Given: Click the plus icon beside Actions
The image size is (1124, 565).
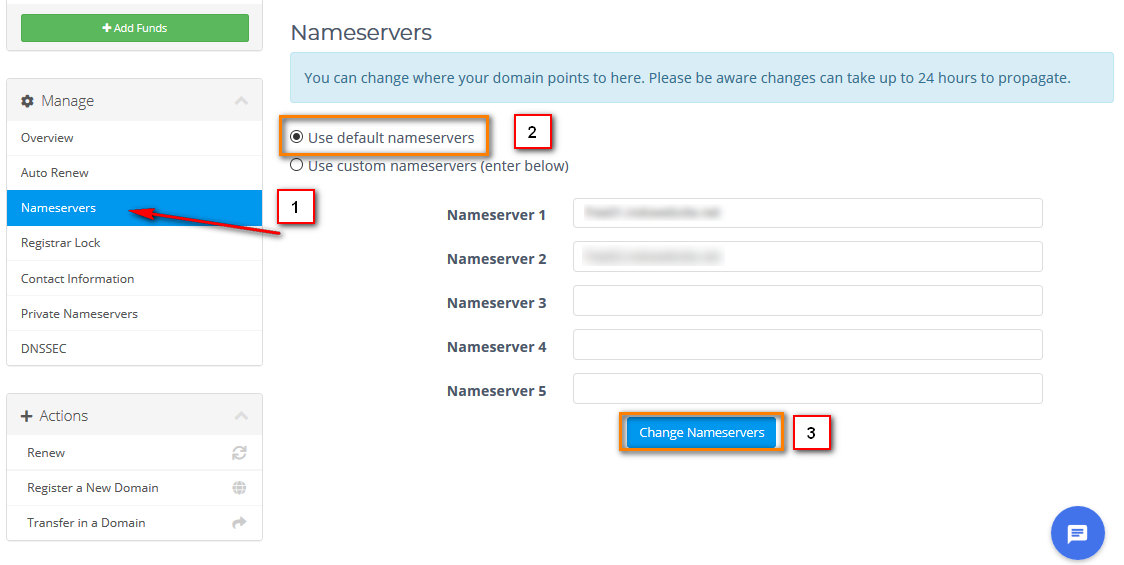Looking at the screenshot, I should 27,416.
